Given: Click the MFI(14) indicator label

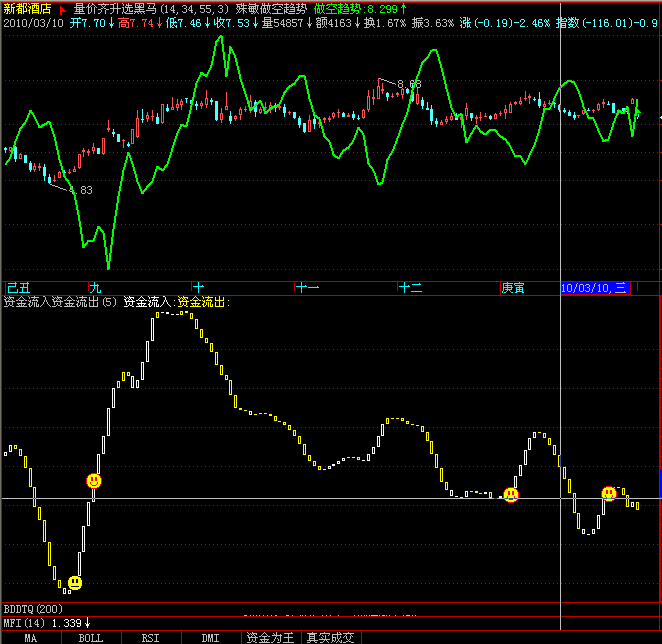Looking at the screenshot, I should click(26, 623).
